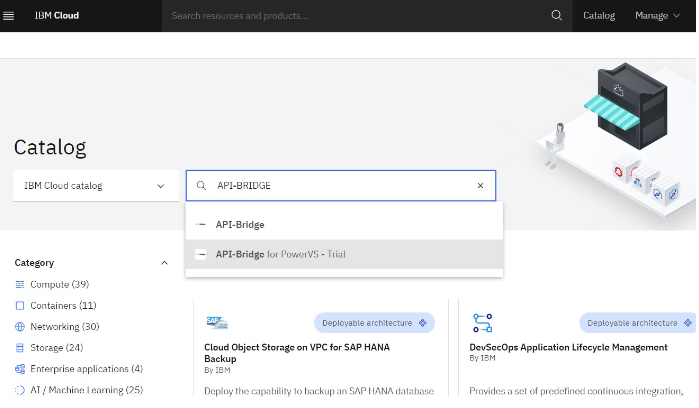Click the icon beside API-Bridge suggestion
The image size is (699, 408).
[201, 225]
